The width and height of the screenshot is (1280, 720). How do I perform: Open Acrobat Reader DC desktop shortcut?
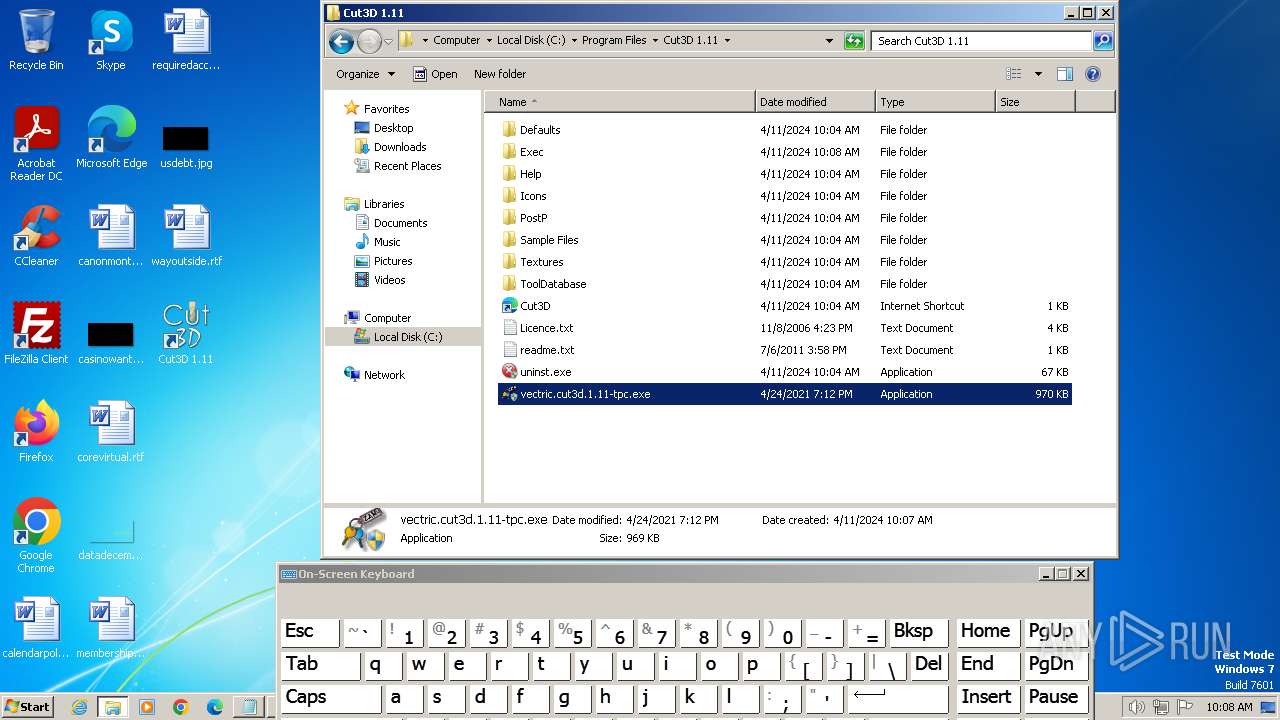pos(36,144)
